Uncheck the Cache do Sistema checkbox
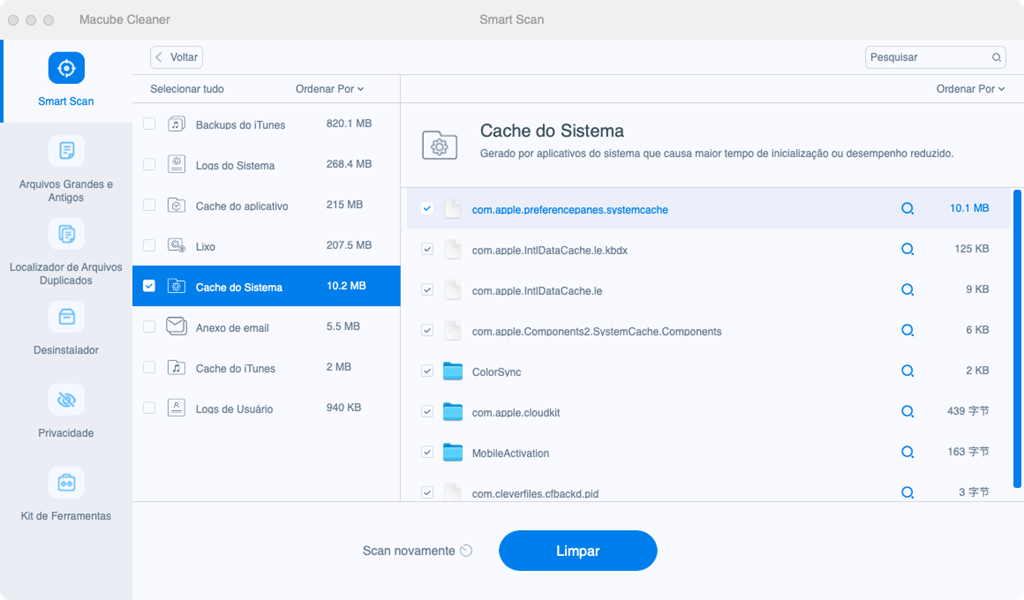The image size is (1024, 600). click(x=150, y=286)
